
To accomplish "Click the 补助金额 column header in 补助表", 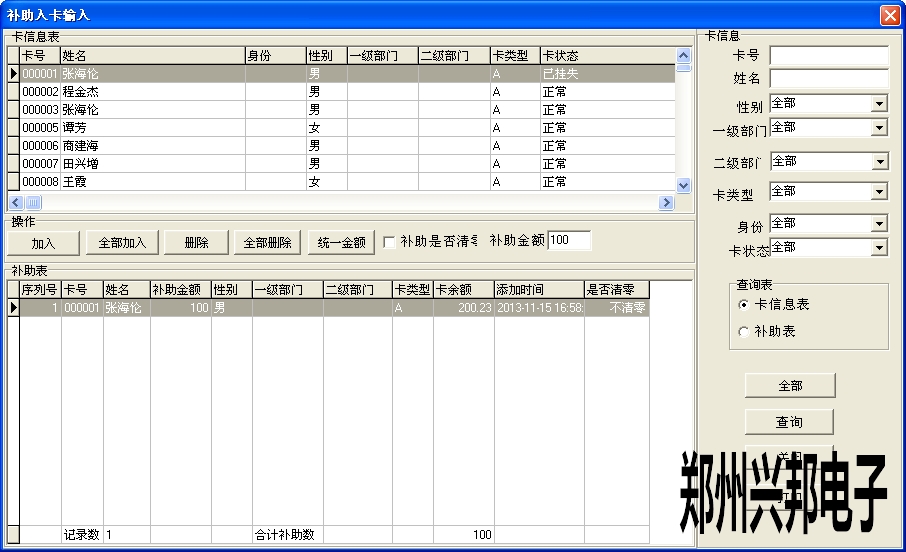I will [180, 290].
